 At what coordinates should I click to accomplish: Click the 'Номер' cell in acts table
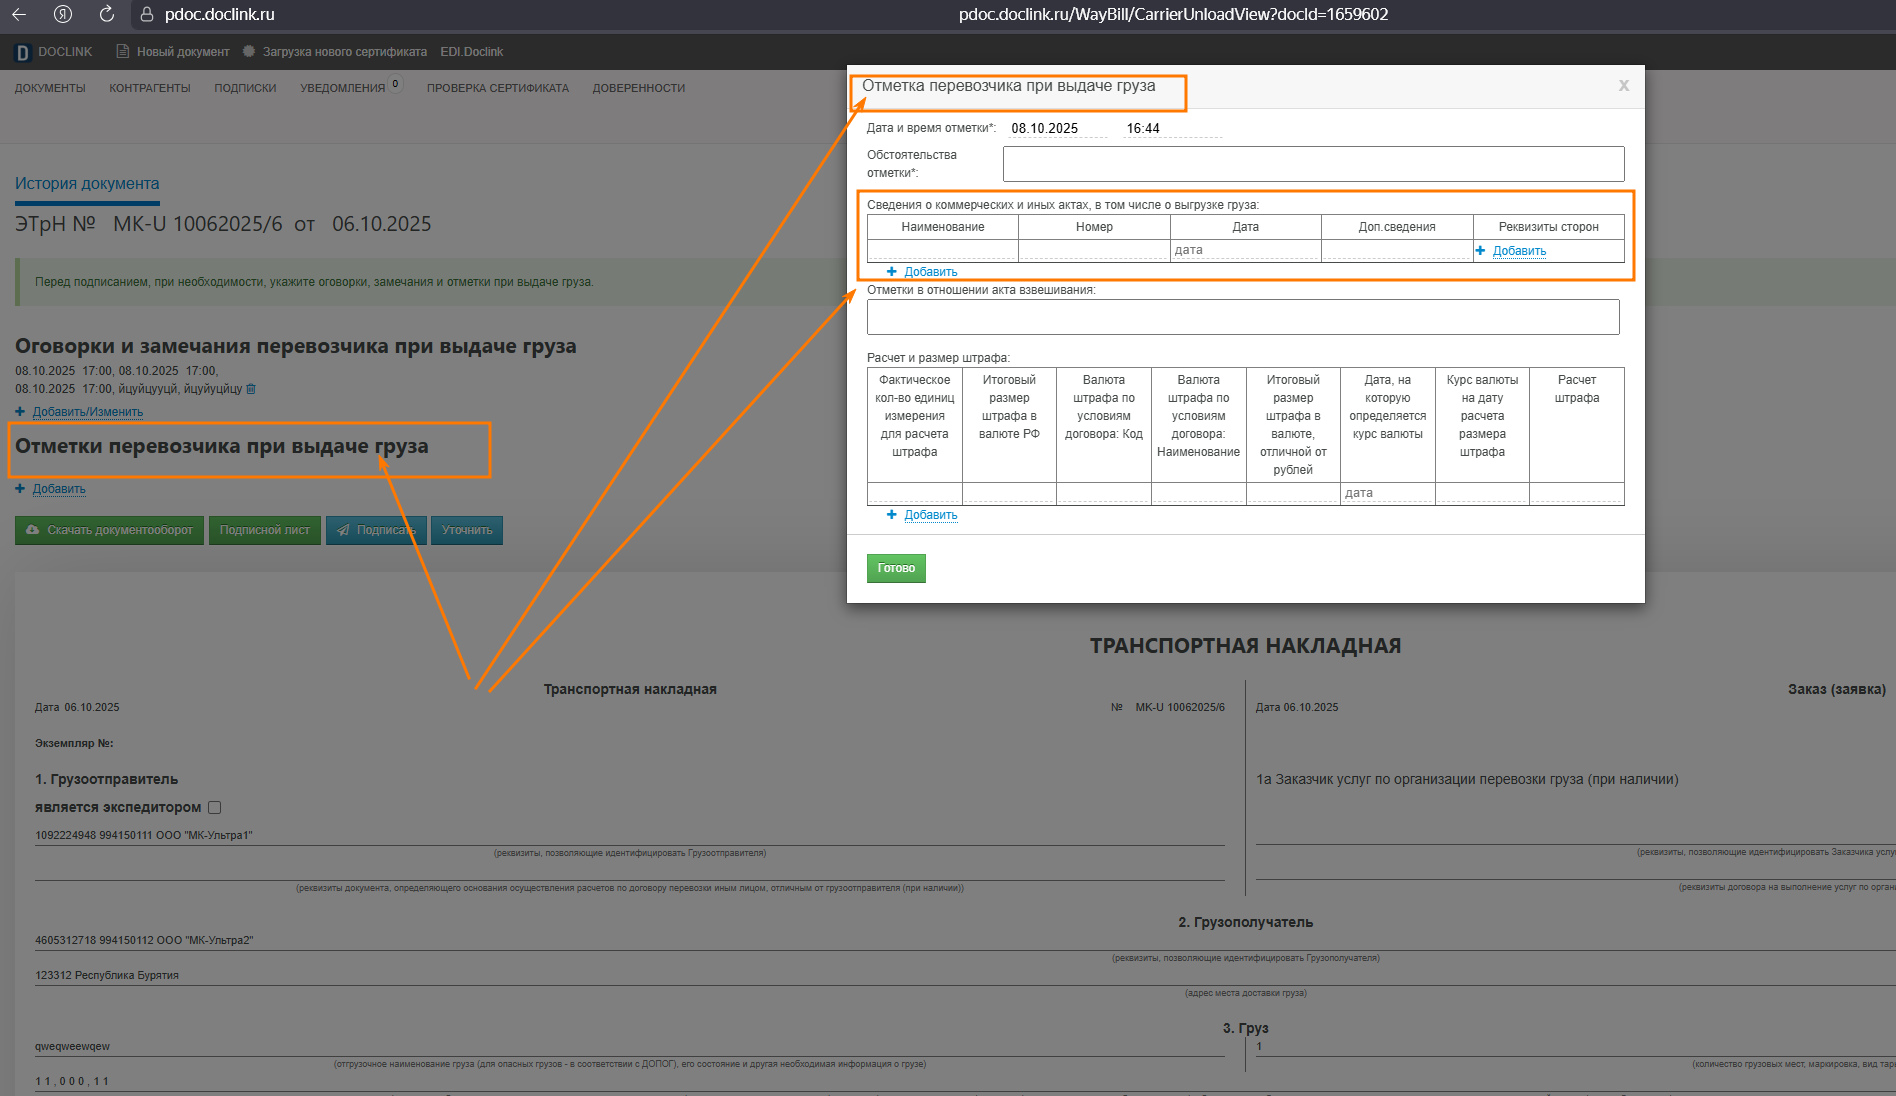coord(1094,250)
